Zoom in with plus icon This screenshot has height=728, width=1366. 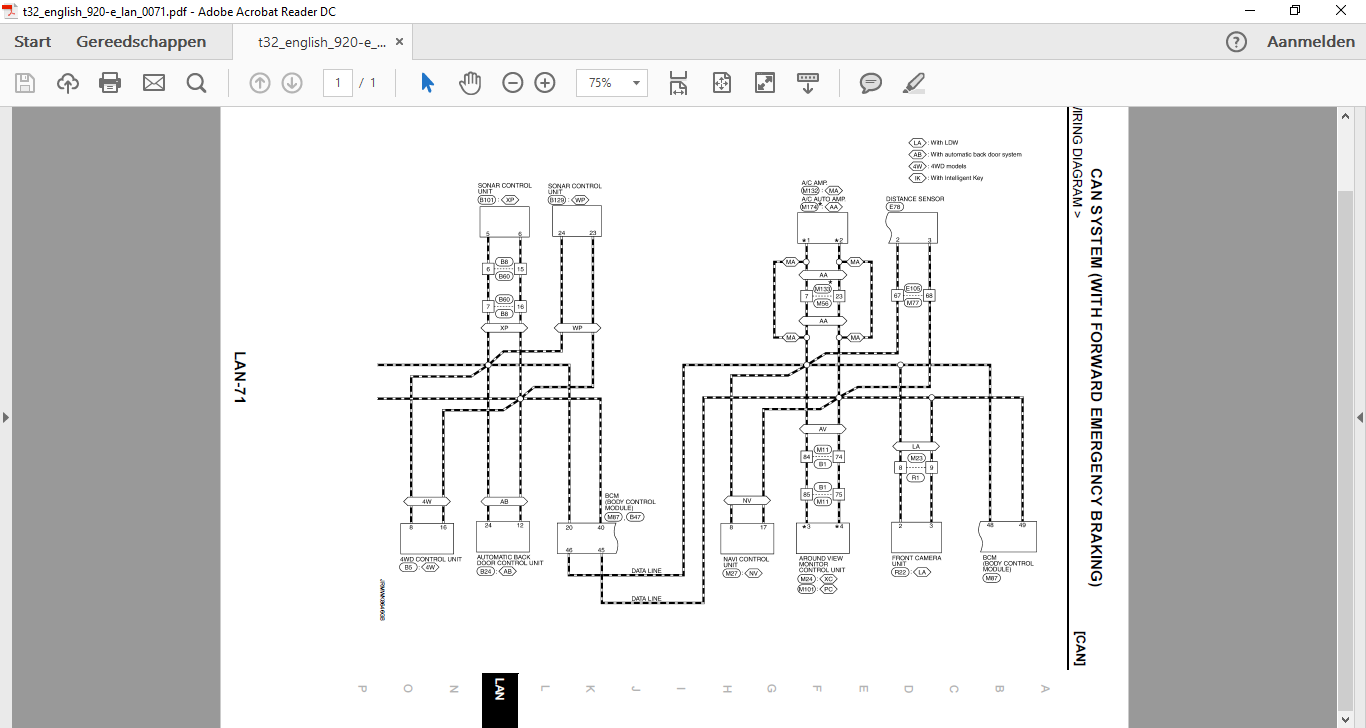pyautogui.click(x=545, y=83)
